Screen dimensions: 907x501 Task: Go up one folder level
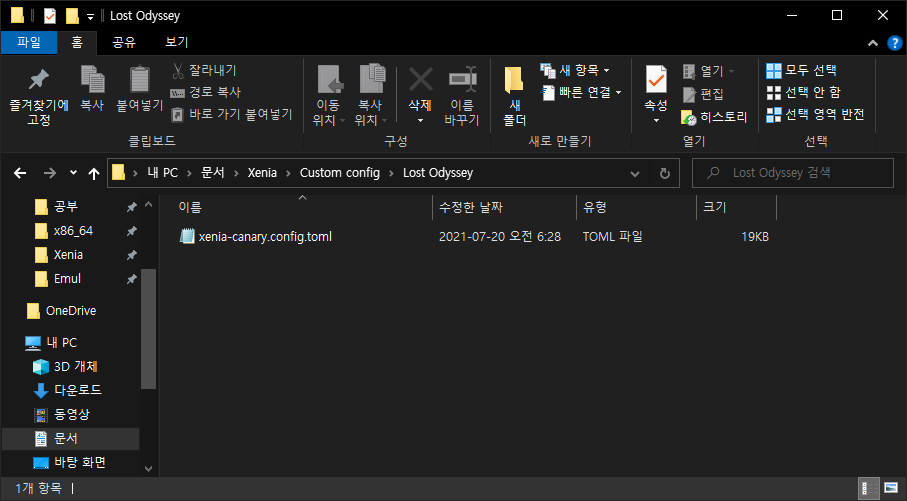point(94,173)
